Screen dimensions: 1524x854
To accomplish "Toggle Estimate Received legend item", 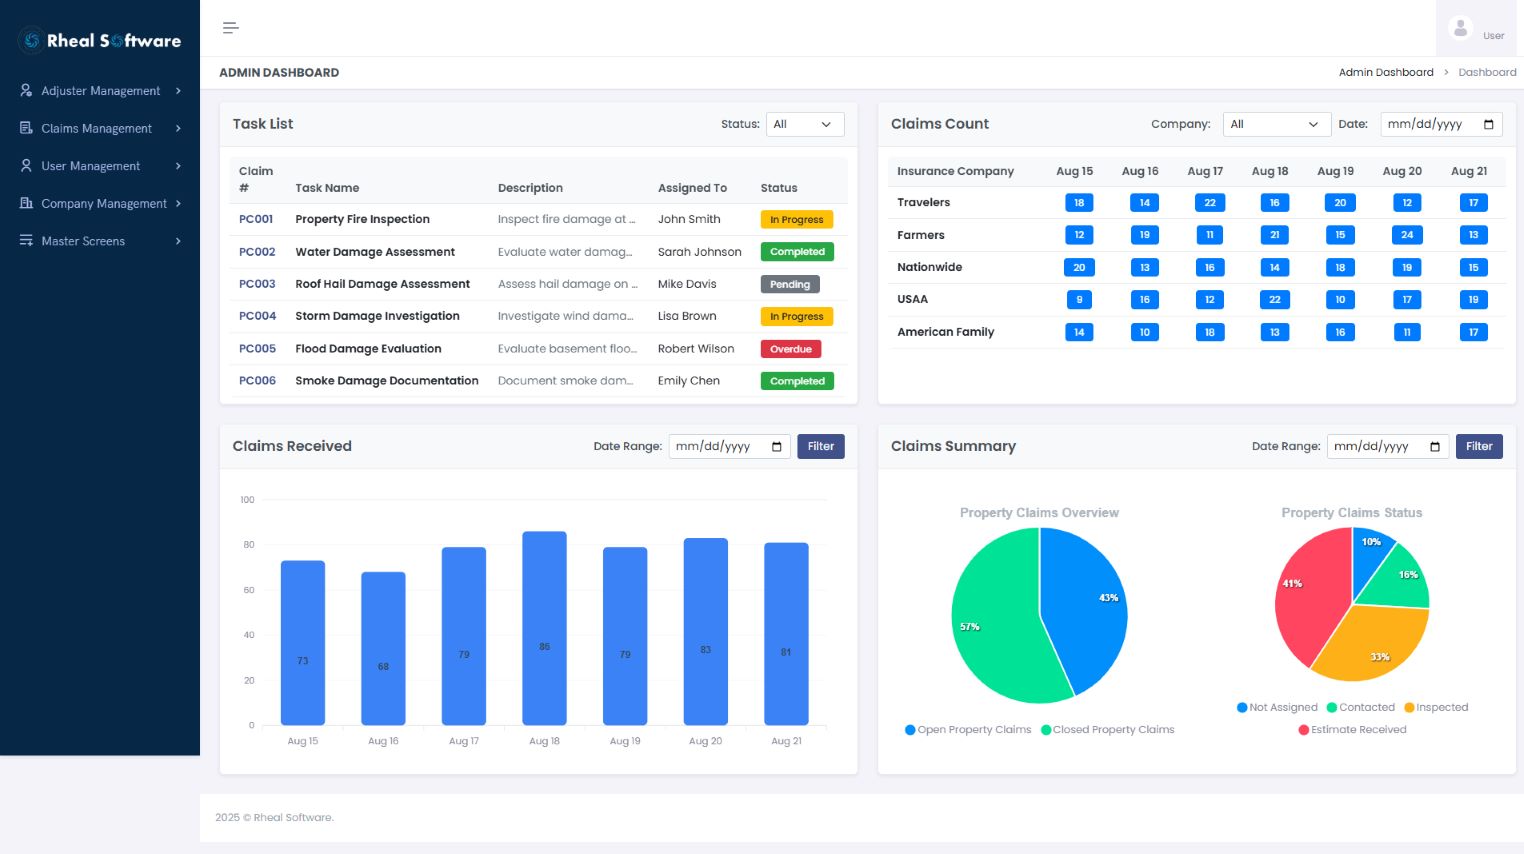I will pos(1352,730).
